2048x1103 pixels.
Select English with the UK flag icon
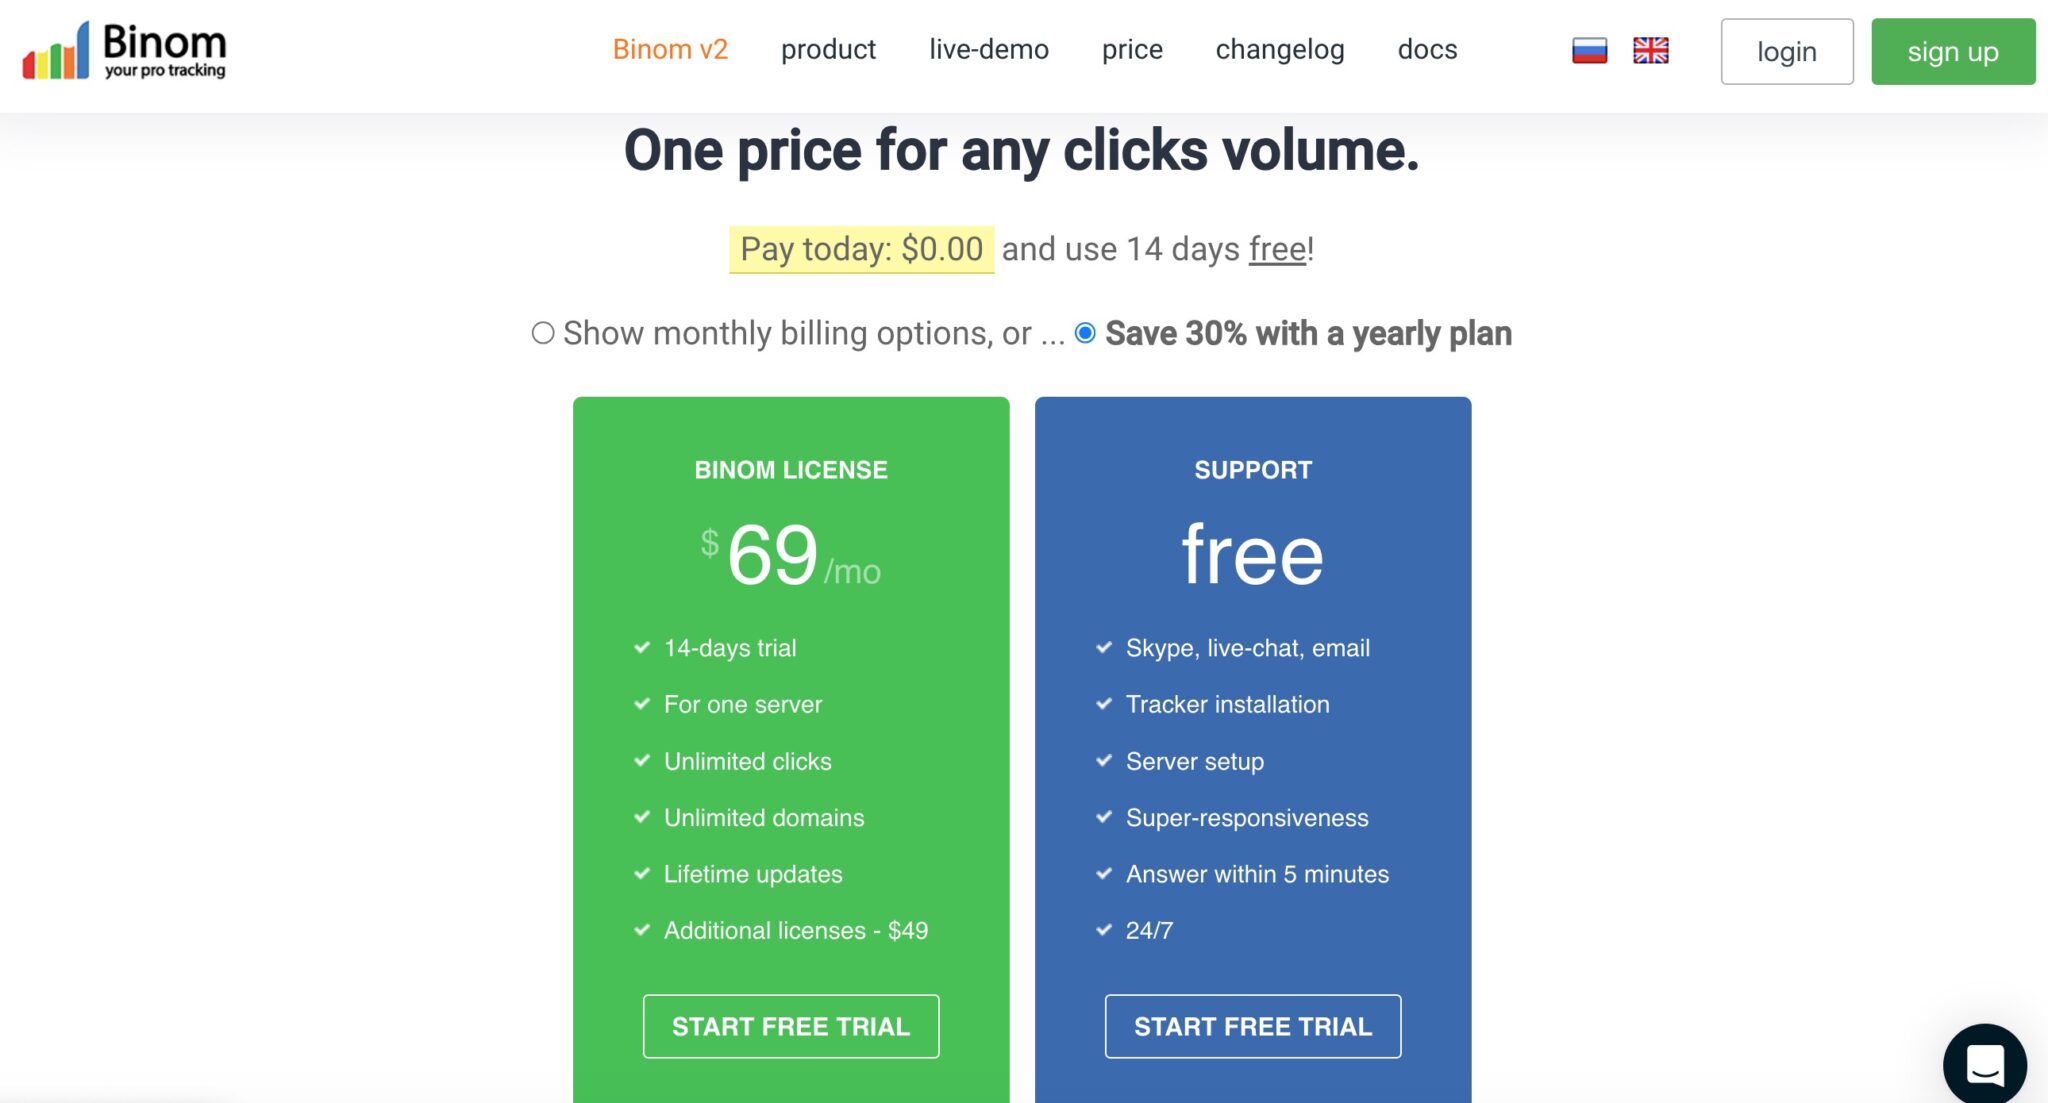1651,49
